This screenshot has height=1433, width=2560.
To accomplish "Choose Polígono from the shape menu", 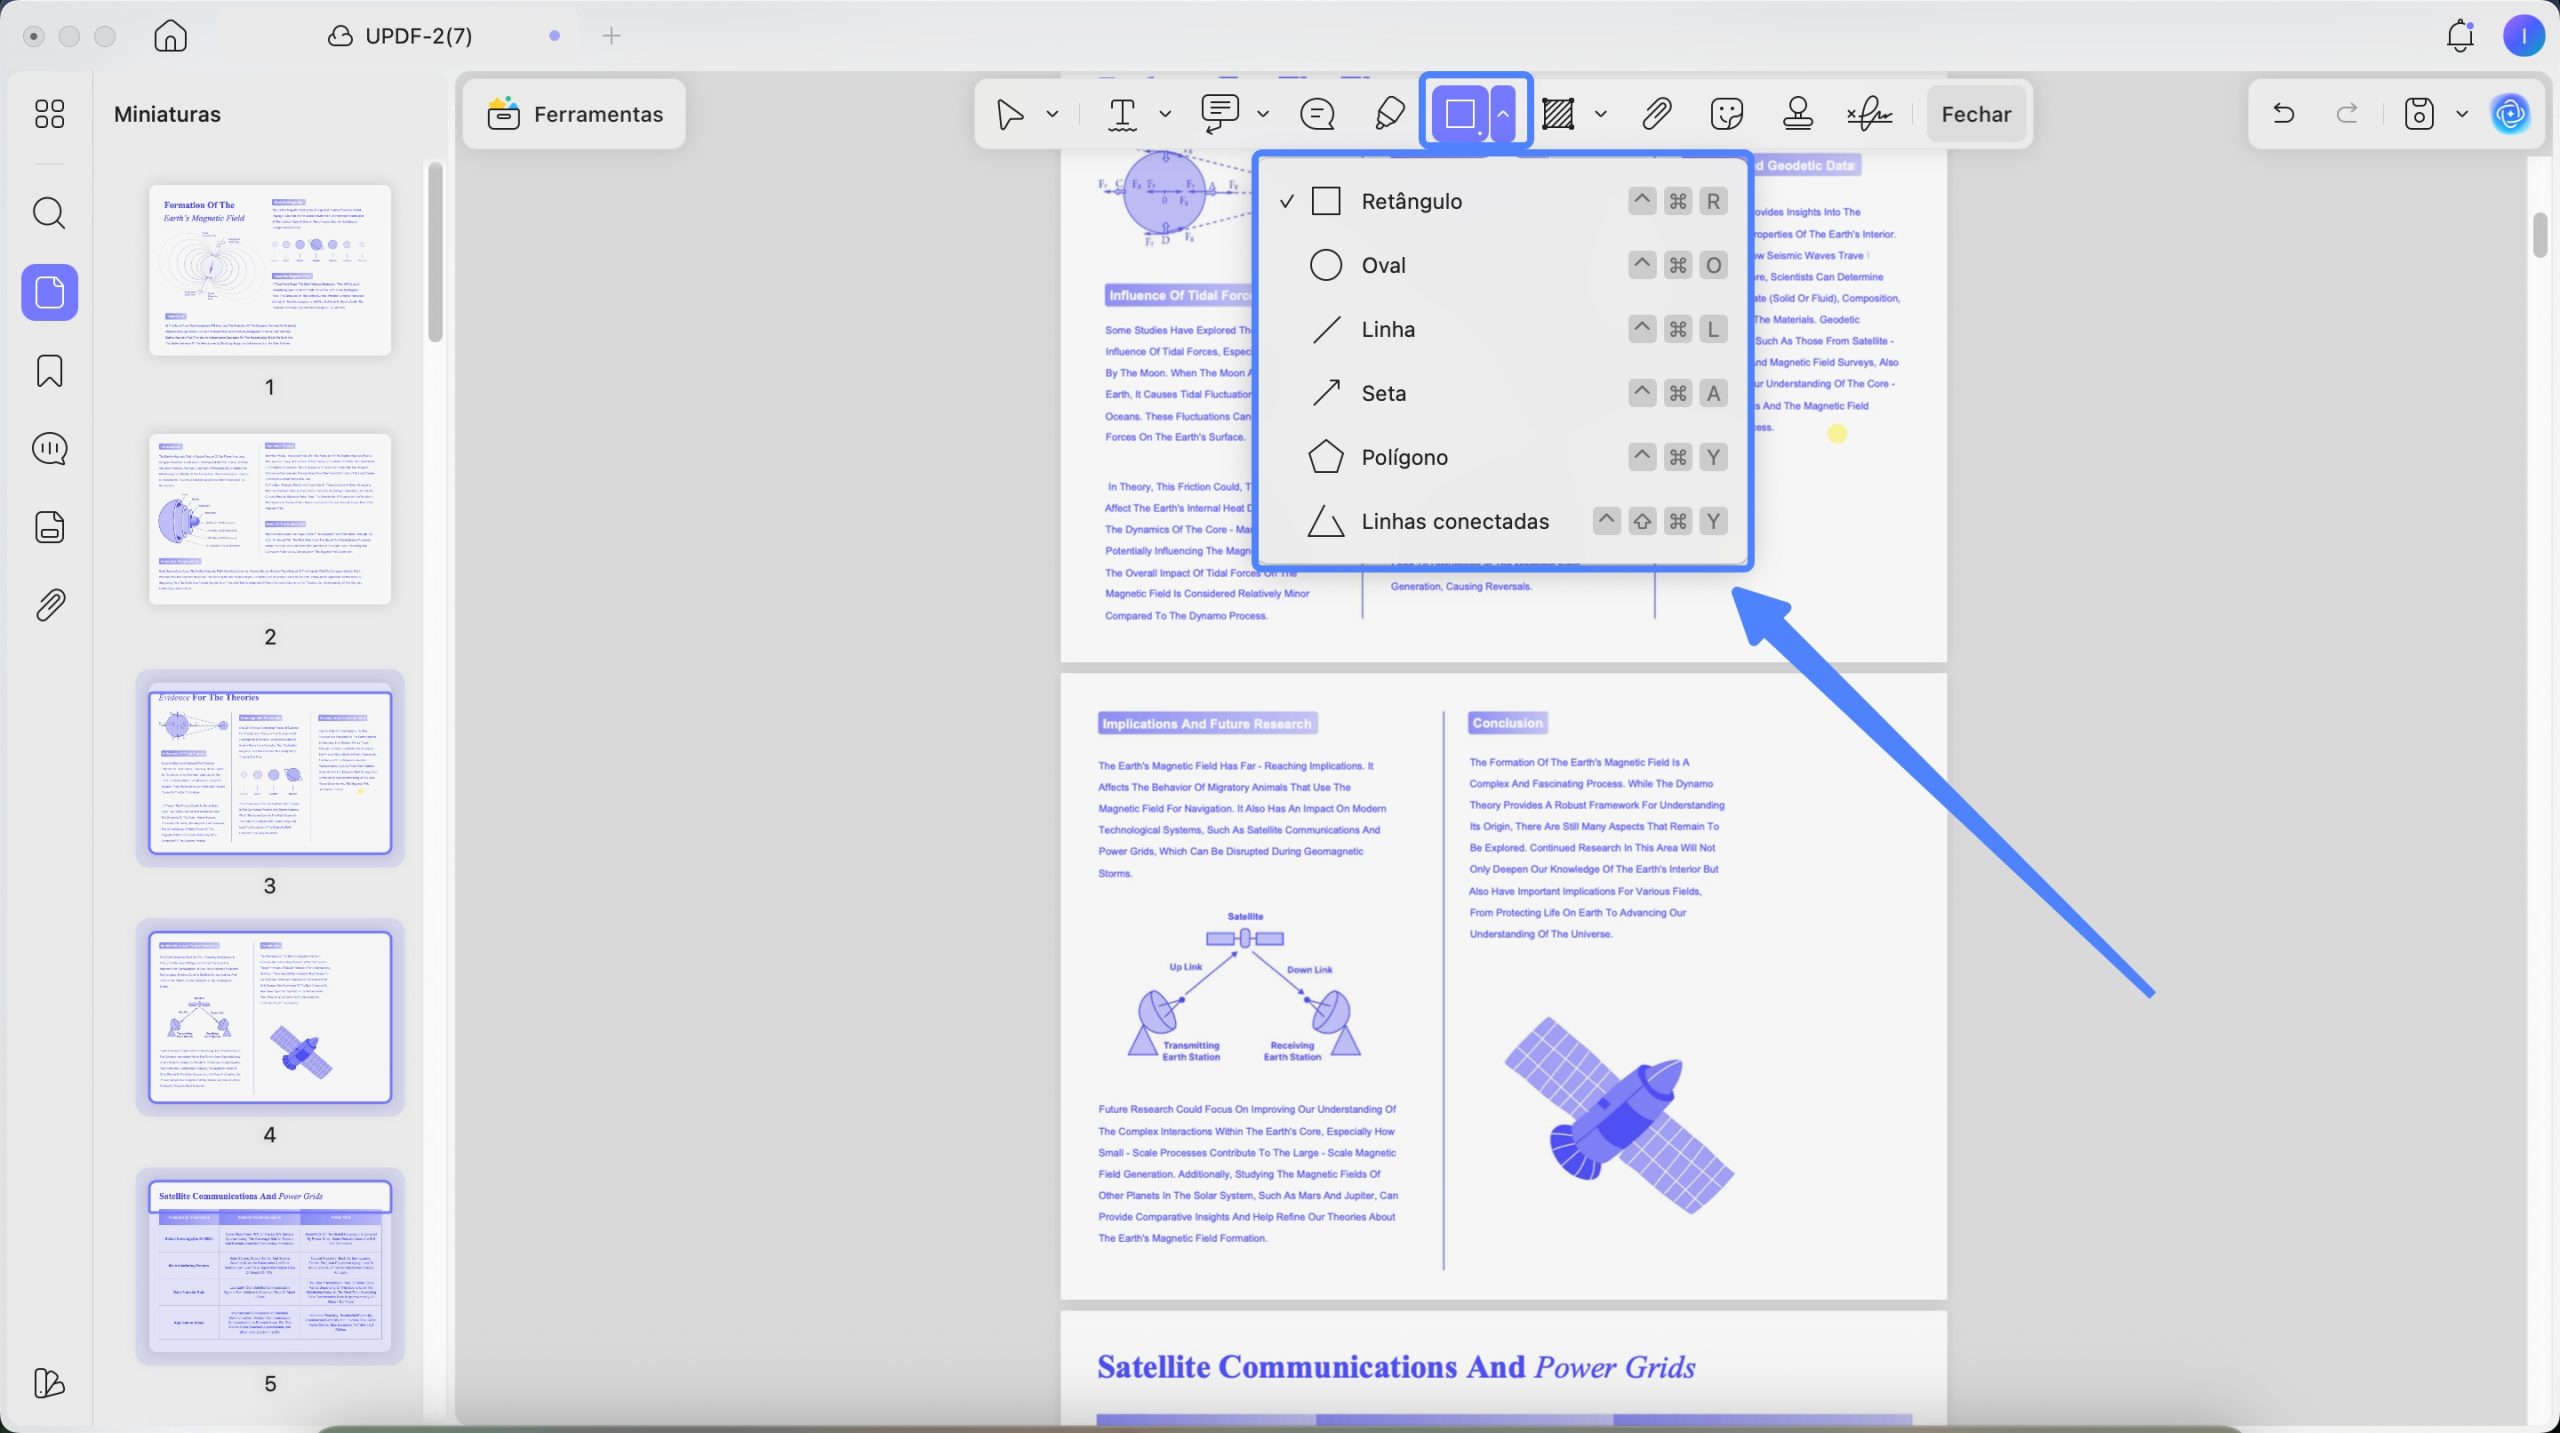I will tap(1503, 457).
